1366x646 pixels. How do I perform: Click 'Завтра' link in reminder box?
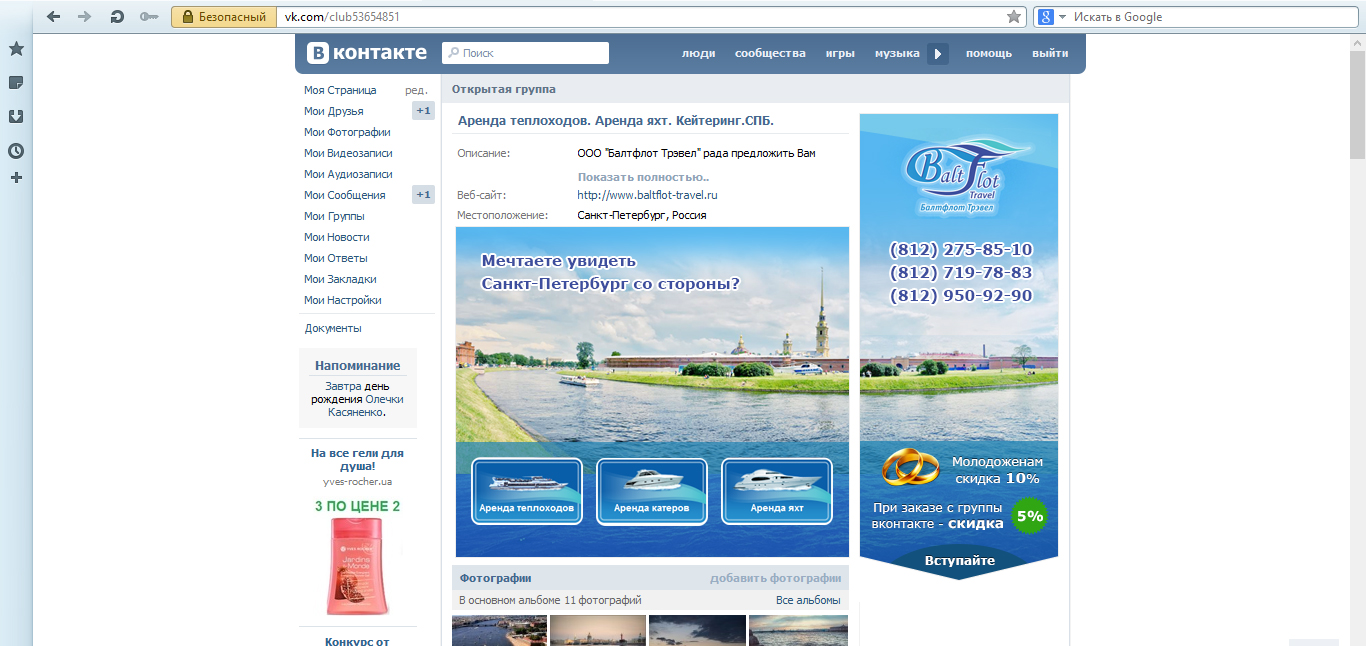coord(343,386)
